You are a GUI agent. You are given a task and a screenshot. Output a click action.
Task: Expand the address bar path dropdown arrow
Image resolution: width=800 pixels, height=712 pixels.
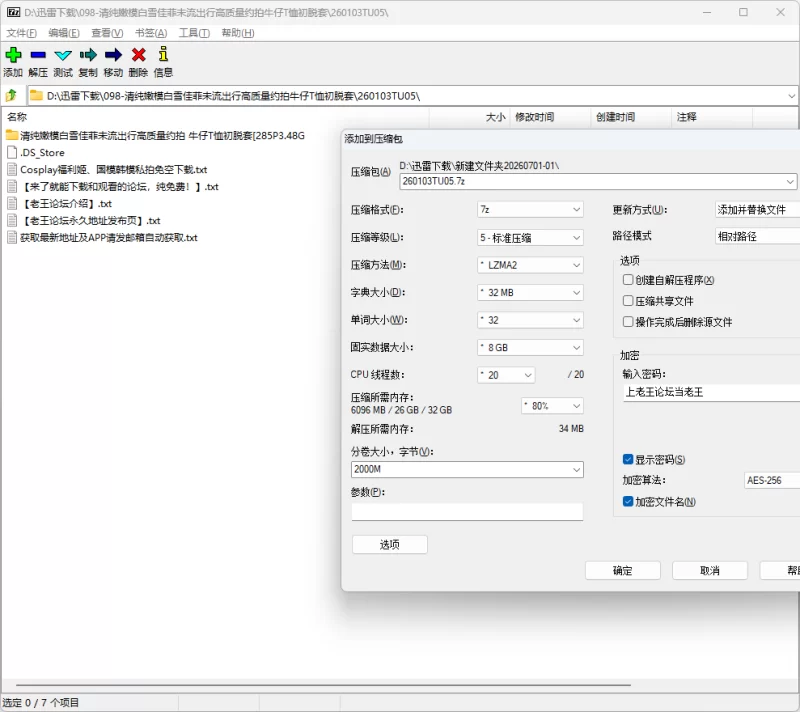791,96
